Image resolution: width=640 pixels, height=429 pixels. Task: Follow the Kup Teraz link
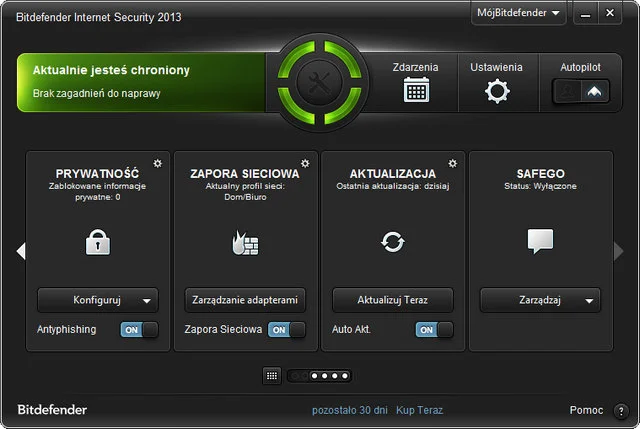tap(419, 410)
